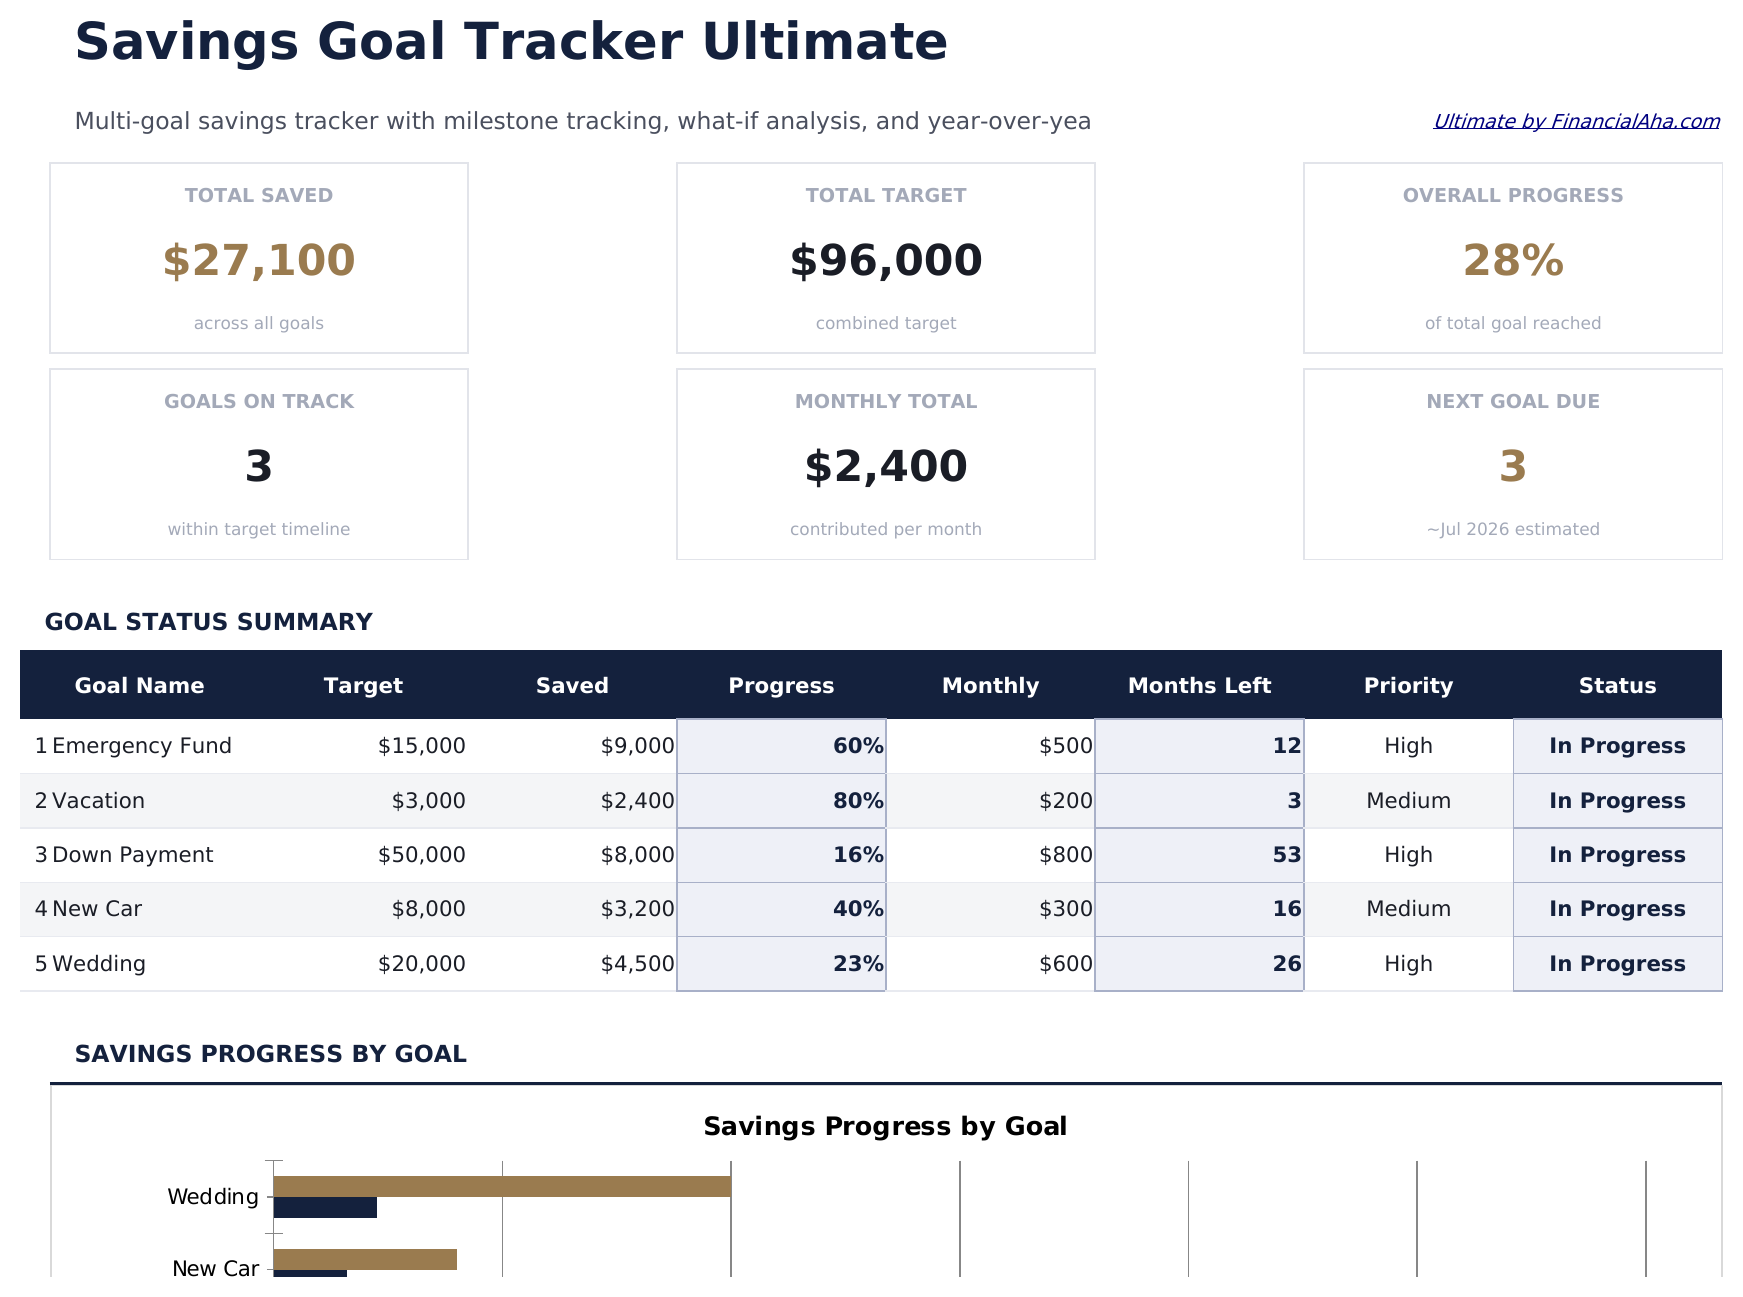
Task: Click the Monthly Total $2,400 card
Action: pos(885,463)
